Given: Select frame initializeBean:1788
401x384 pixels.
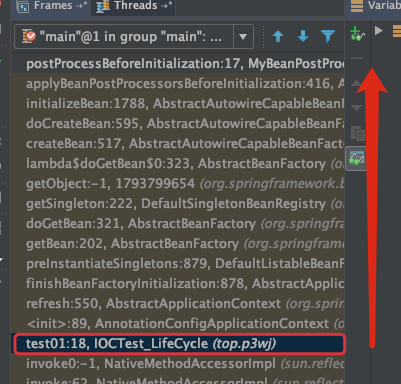Looking at the screenshot, I should tap(178, 103).
